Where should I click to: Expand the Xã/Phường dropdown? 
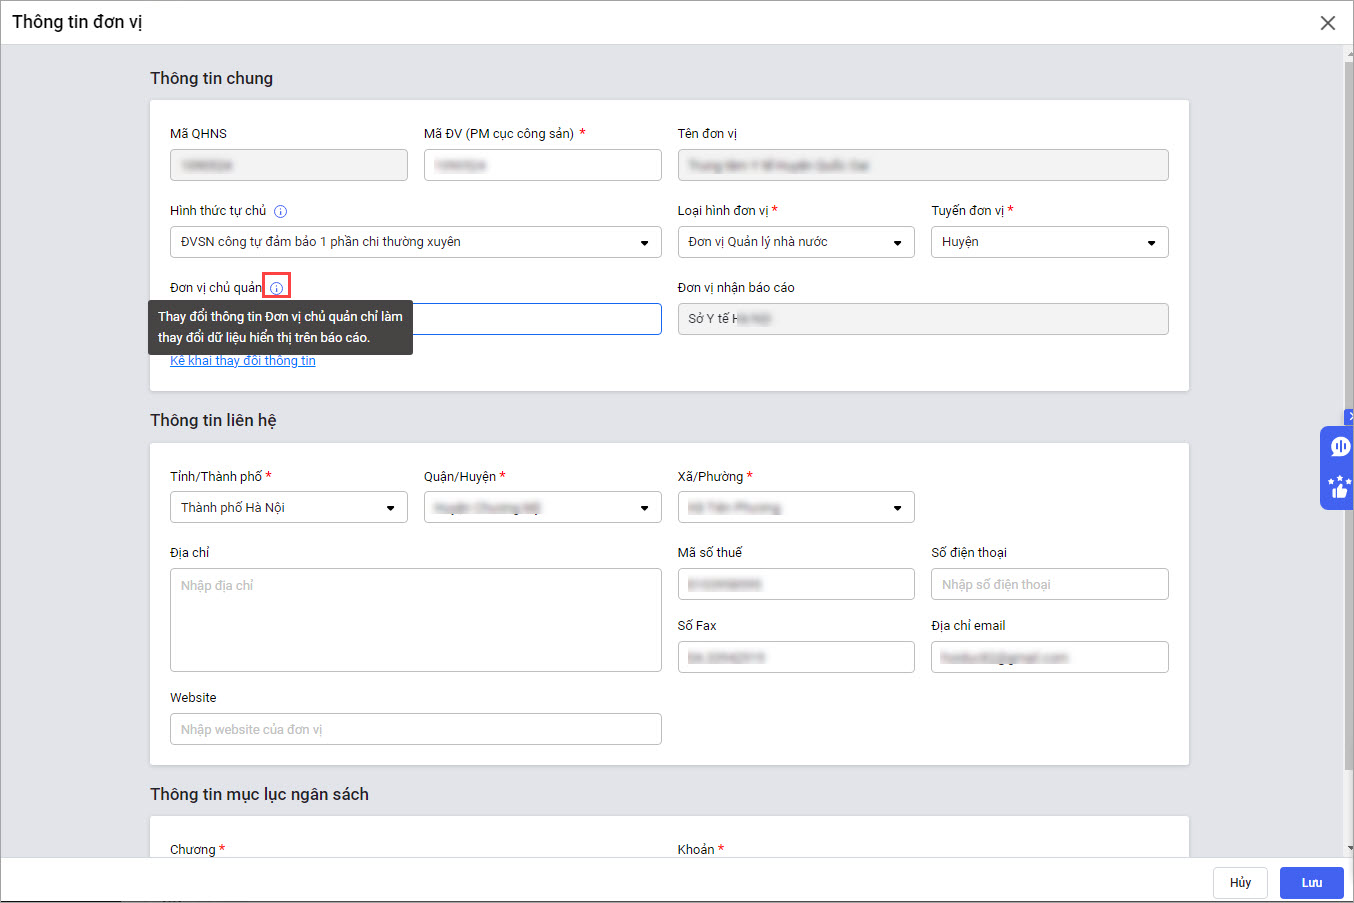click(x=795, y=508)
